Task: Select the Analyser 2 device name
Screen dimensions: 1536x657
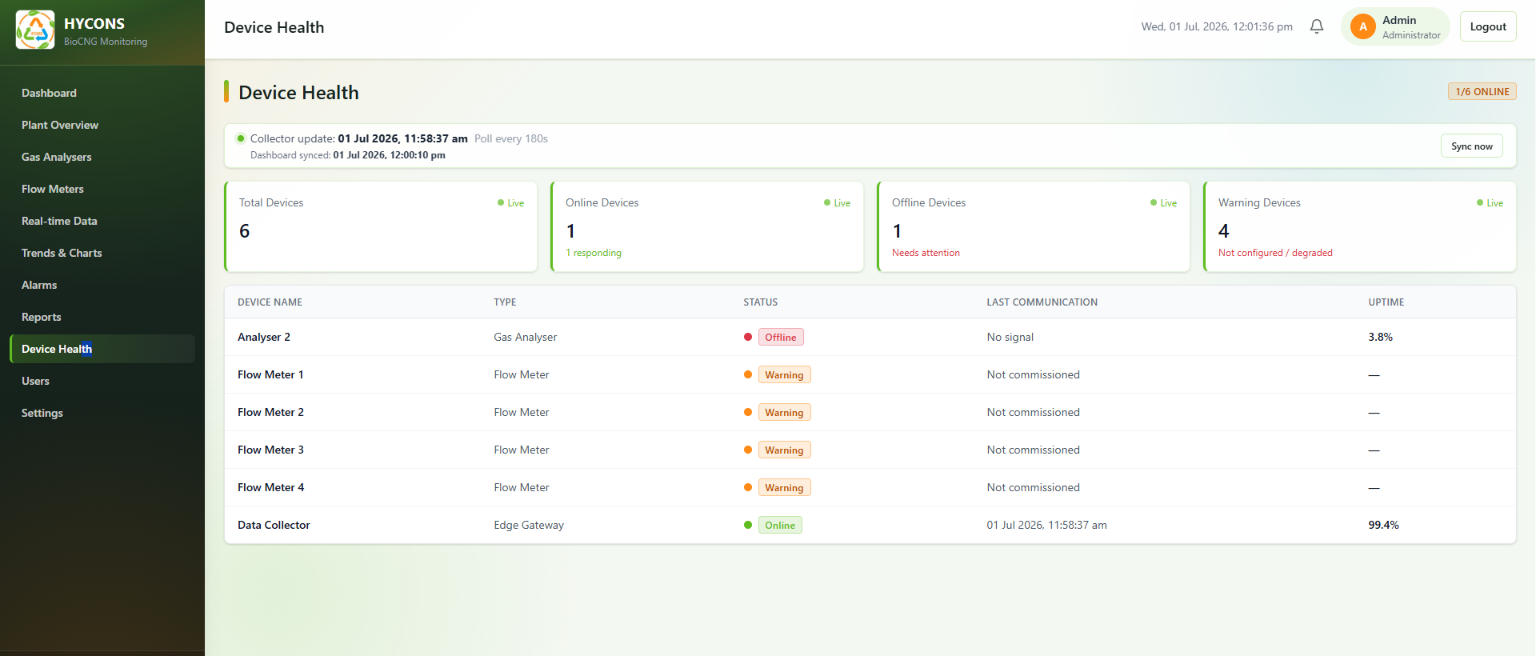Action: click(264, 337)
